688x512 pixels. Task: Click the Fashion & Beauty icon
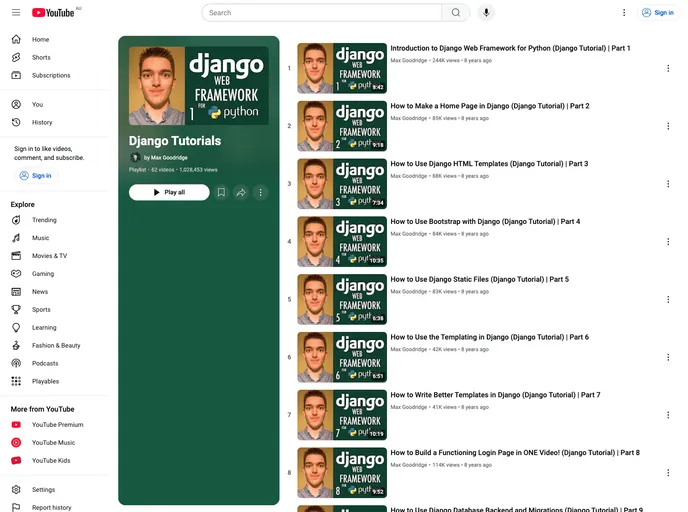(16, 346)
